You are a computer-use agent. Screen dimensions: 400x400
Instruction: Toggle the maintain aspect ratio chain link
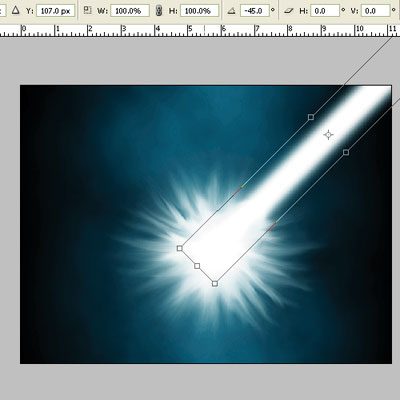(x=159, y=11)
